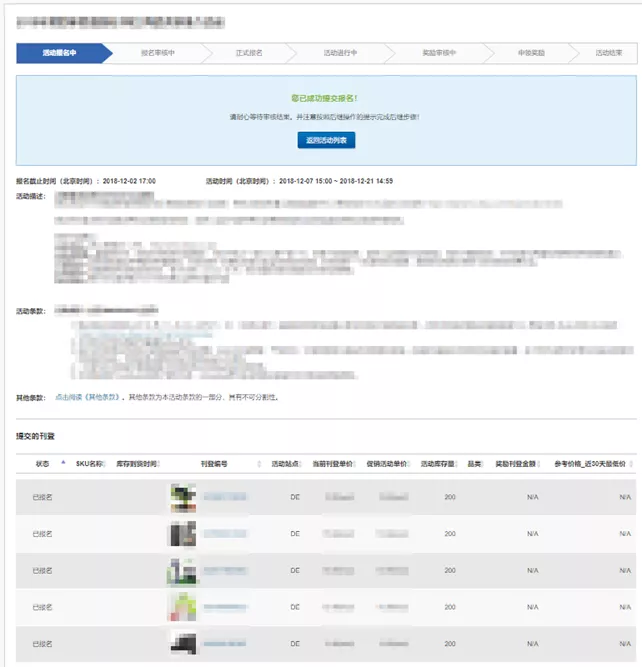Open the first row's product thumbnail

click(x=181, y=497)
